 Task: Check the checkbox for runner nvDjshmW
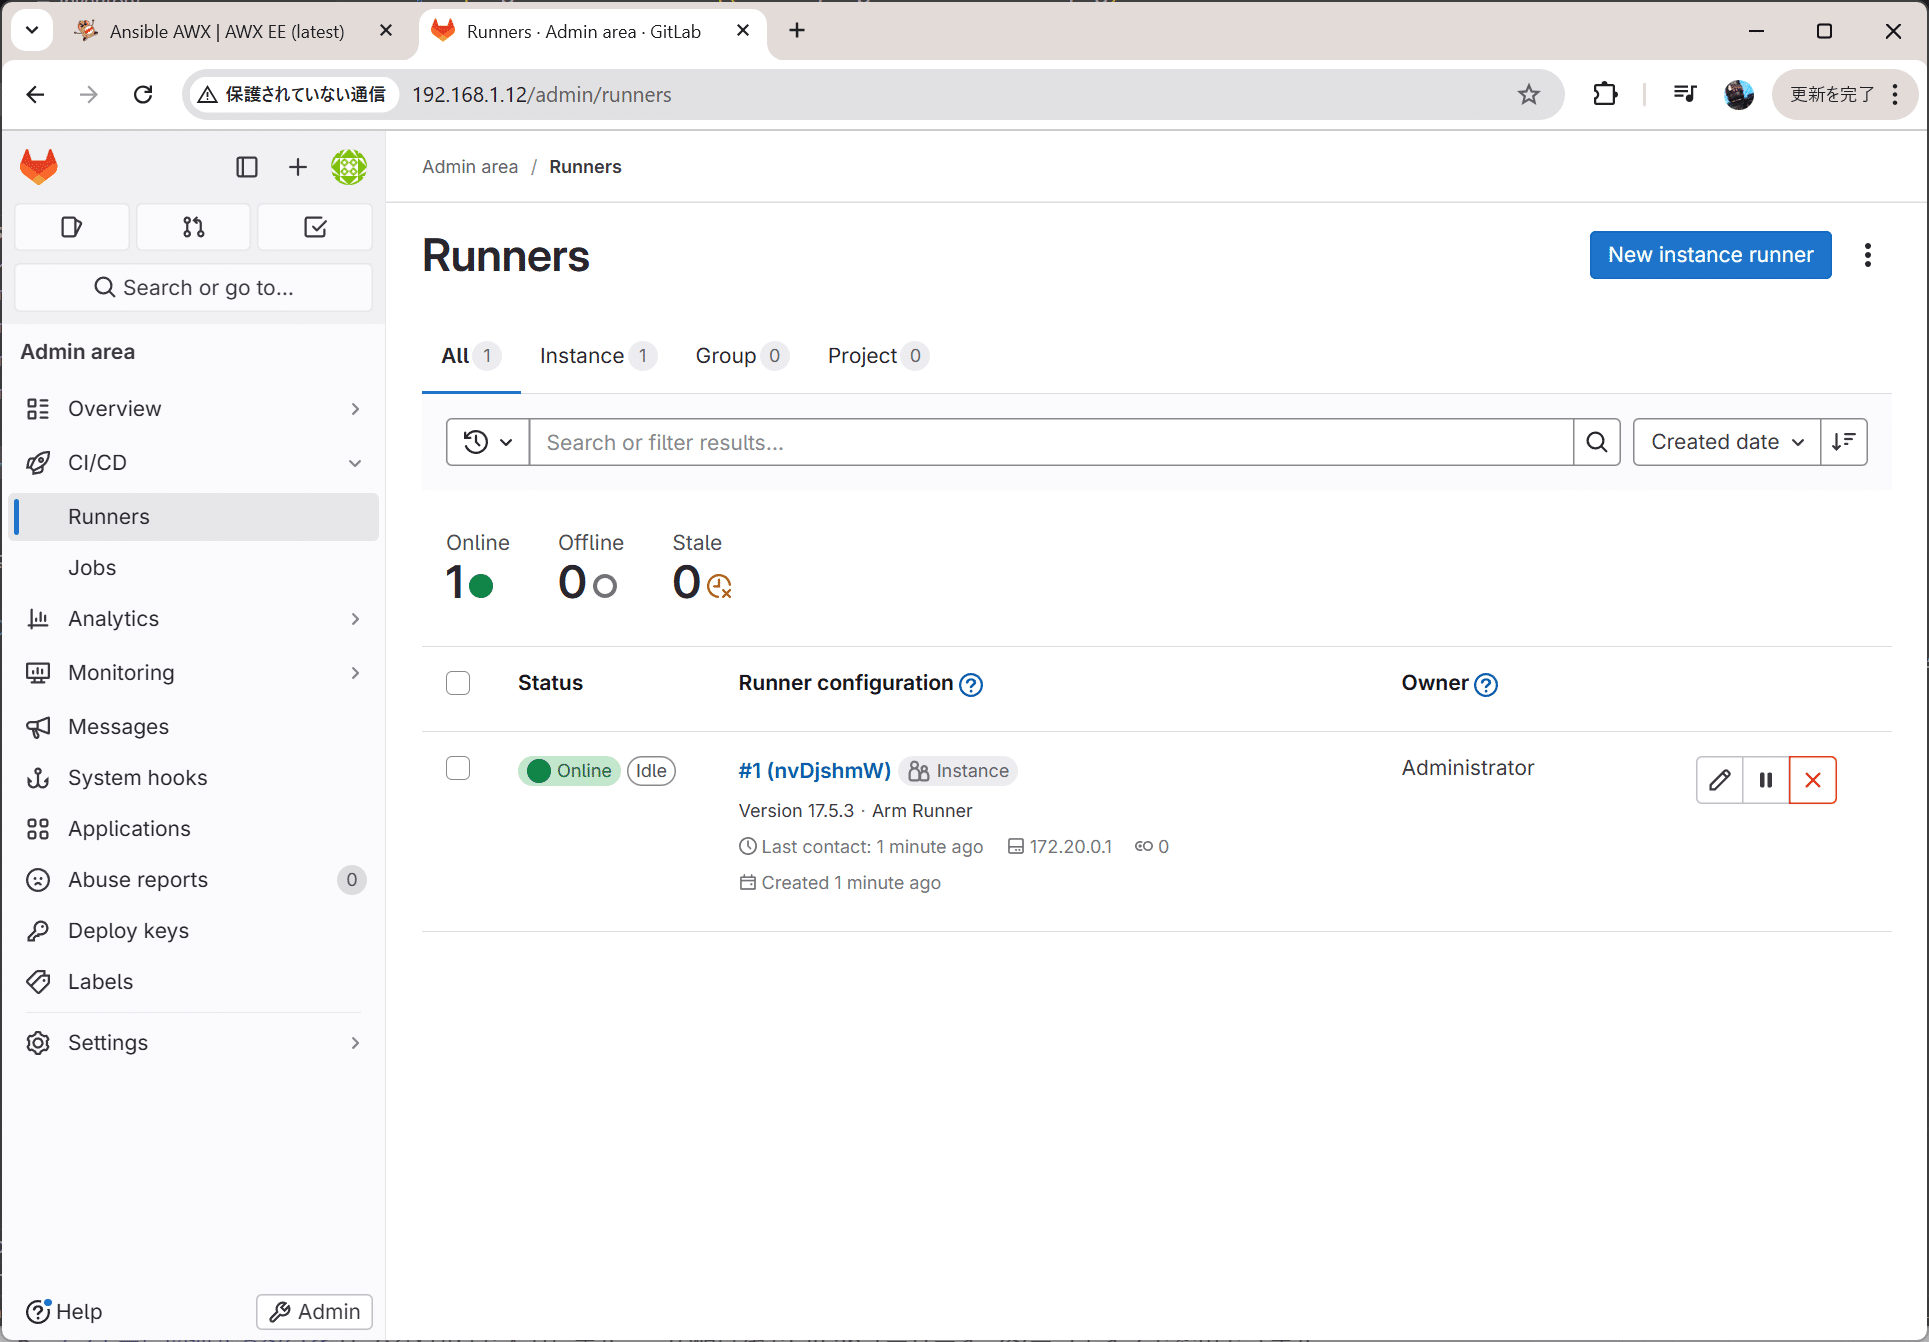458,768
